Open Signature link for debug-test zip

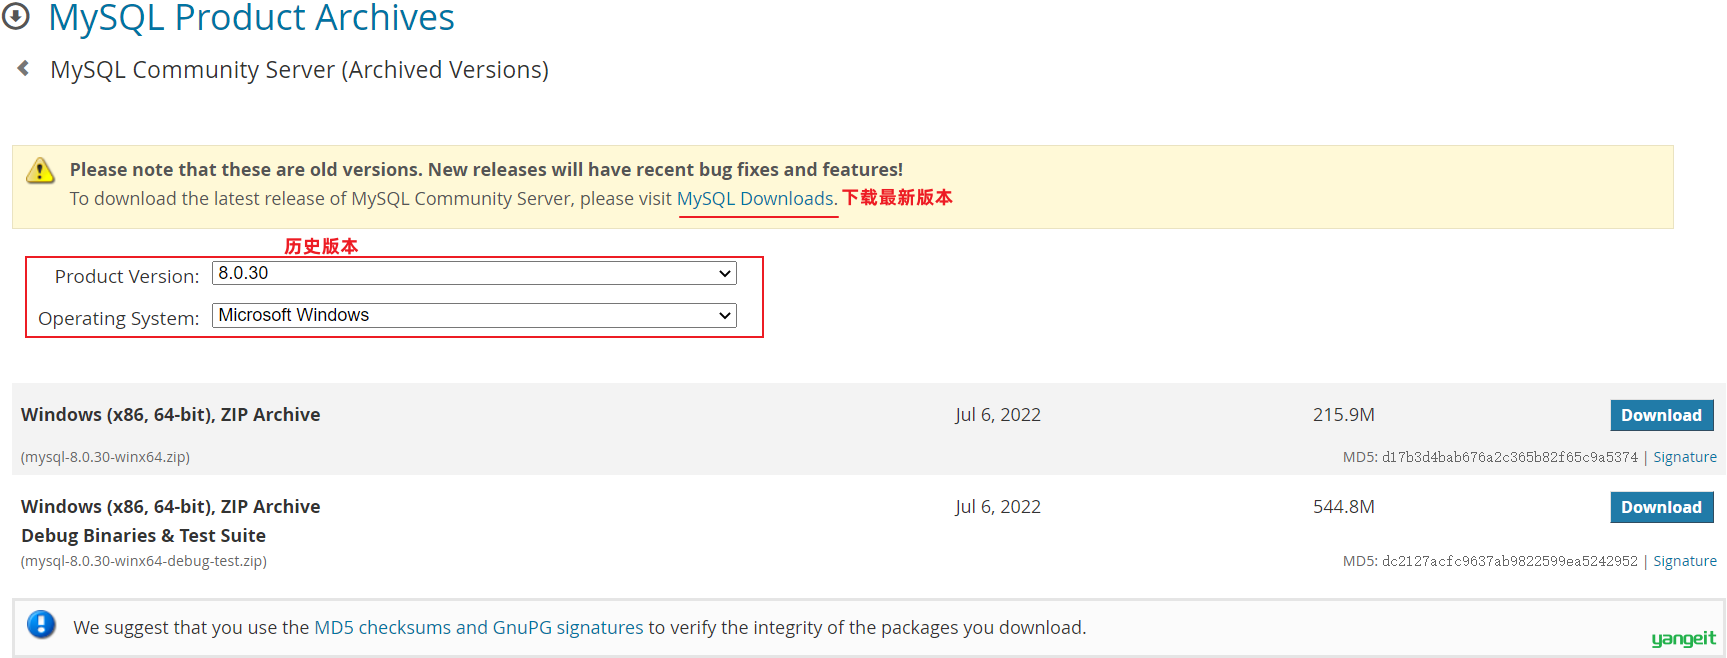1685,561
